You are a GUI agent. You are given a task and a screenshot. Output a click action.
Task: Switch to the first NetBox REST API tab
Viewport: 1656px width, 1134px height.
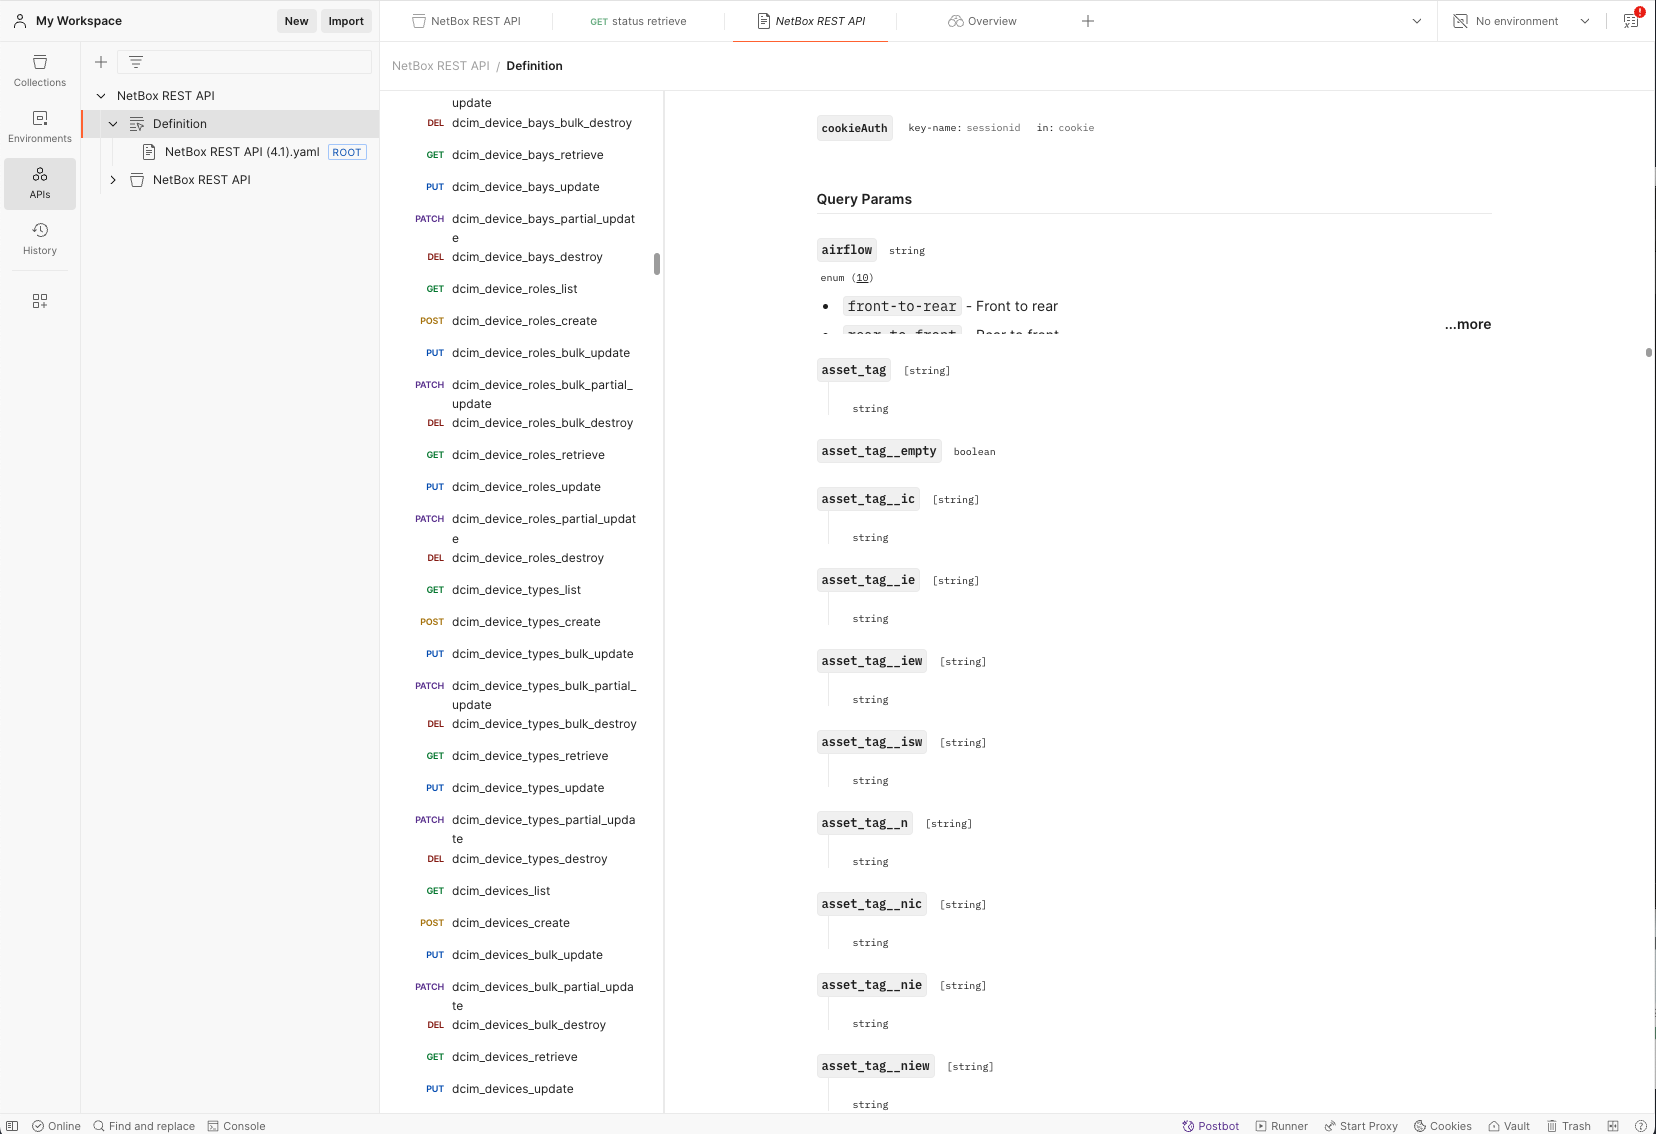coord(467,21)
